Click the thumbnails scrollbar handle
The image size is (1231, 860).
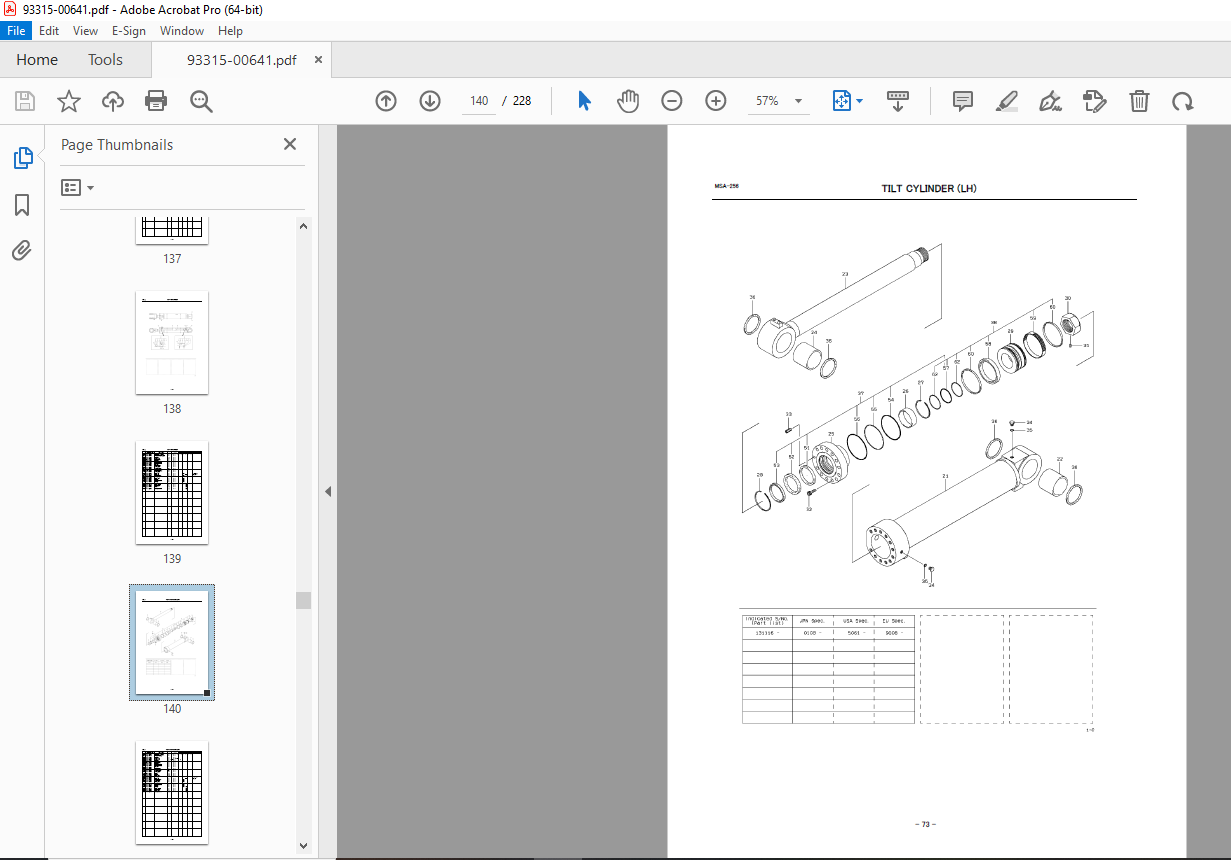coord(303,600)
